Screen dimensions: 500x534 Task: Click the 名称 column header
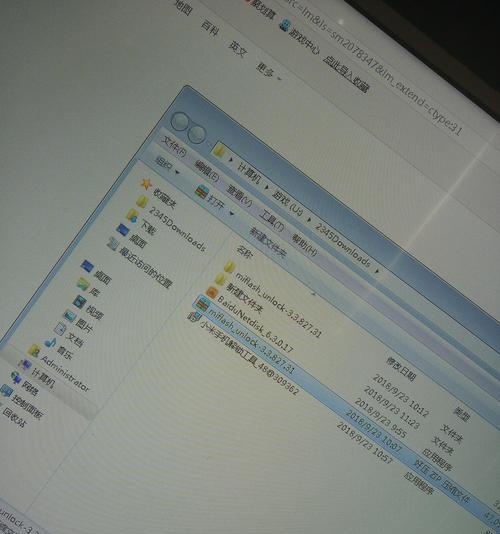pos(245,252)
